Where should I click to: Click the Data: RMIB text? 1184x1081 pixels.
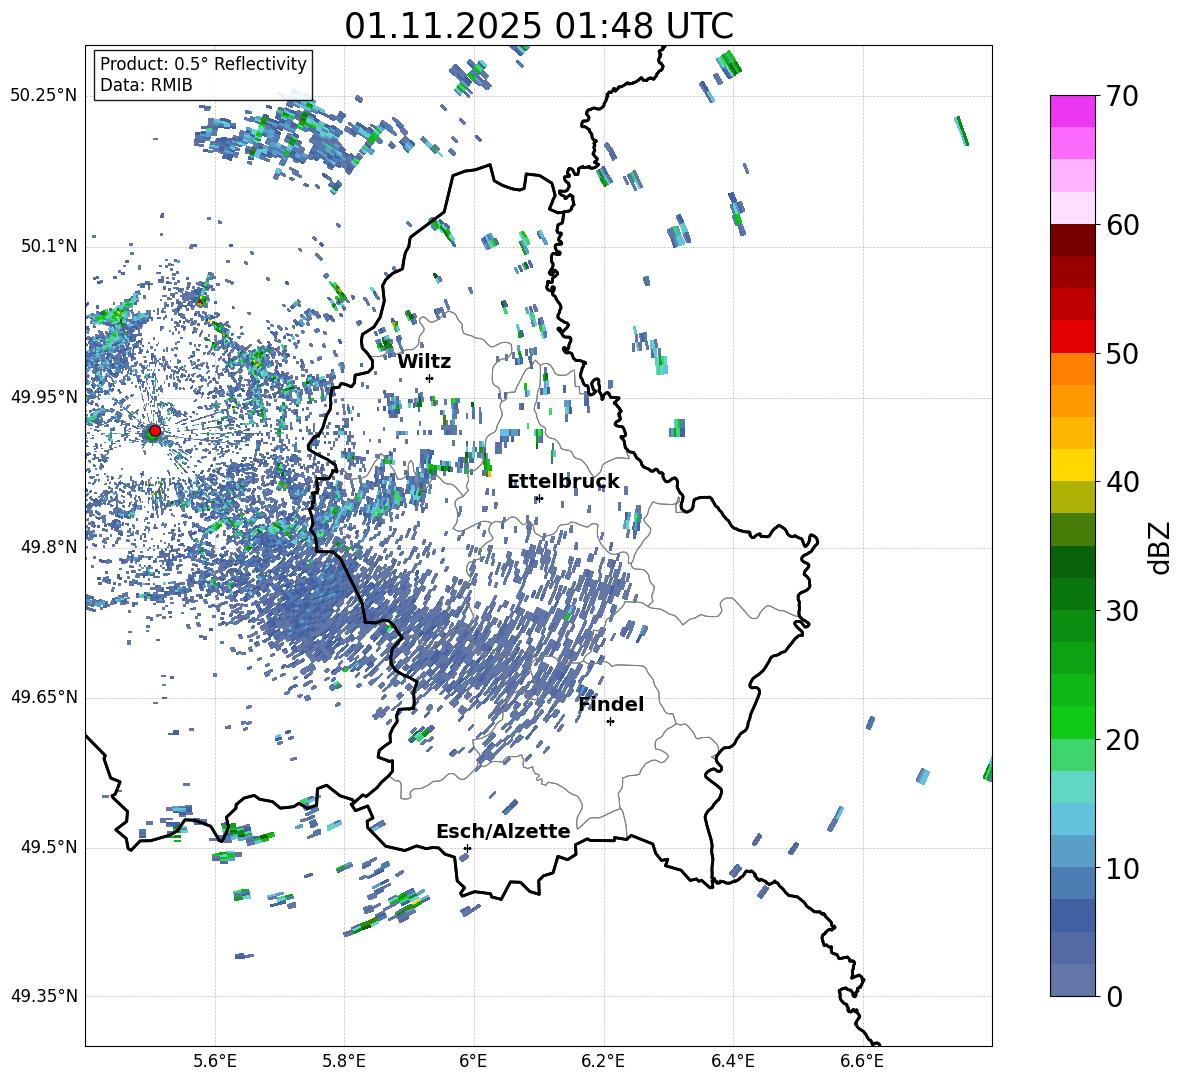point(146,85)
